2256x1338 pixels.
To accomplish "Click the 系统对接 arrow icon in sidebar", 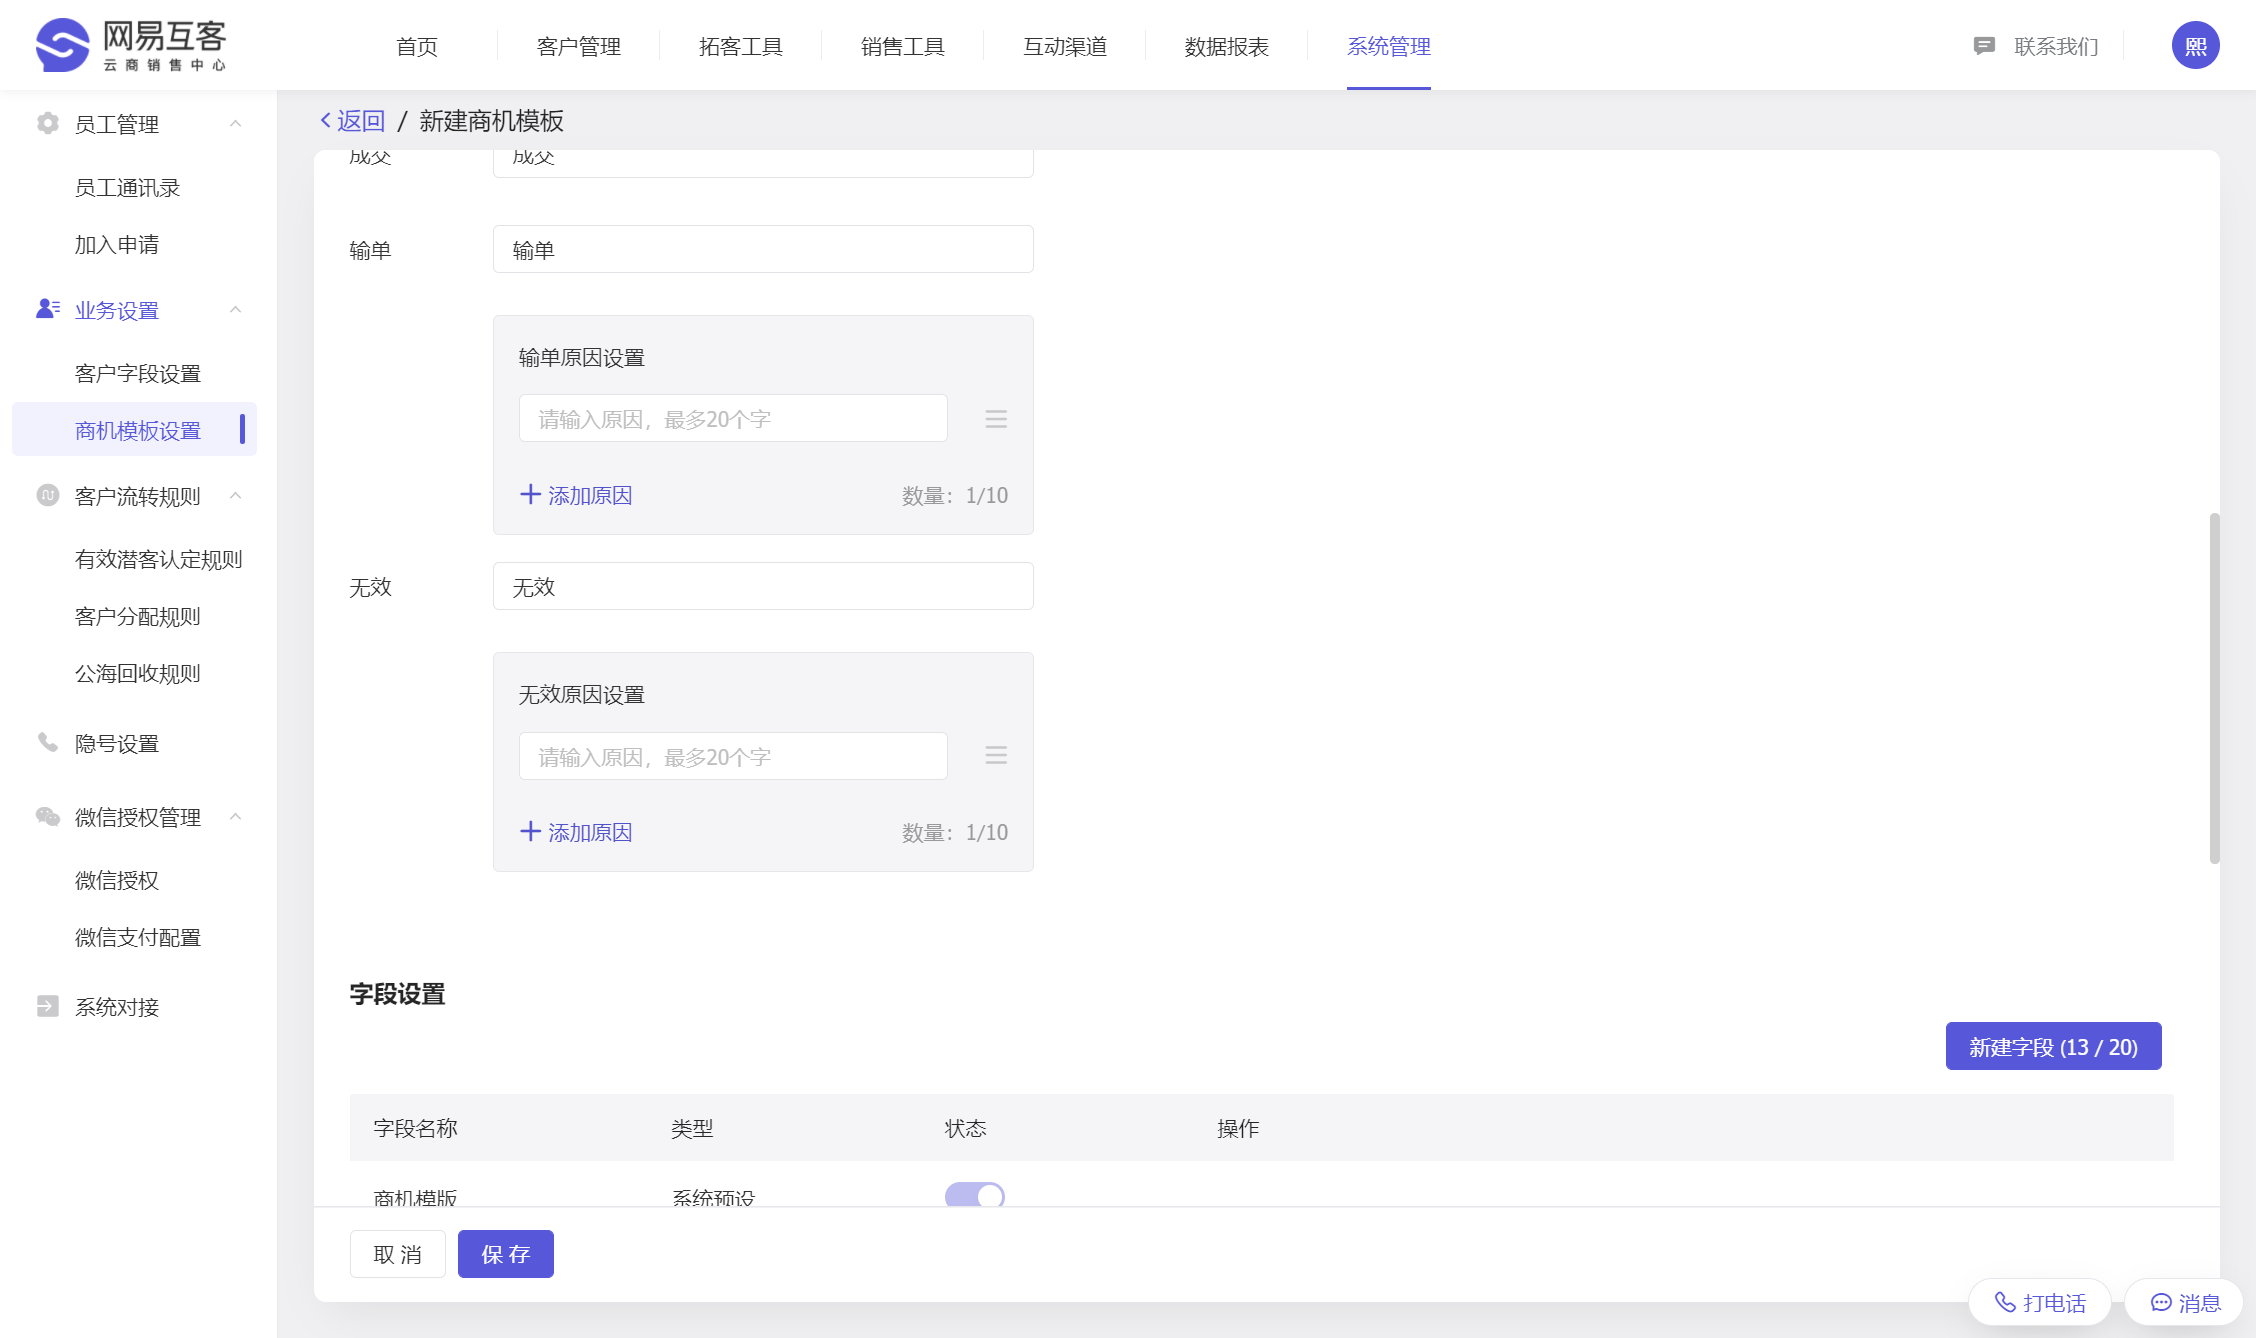I will pos(47,1006).
